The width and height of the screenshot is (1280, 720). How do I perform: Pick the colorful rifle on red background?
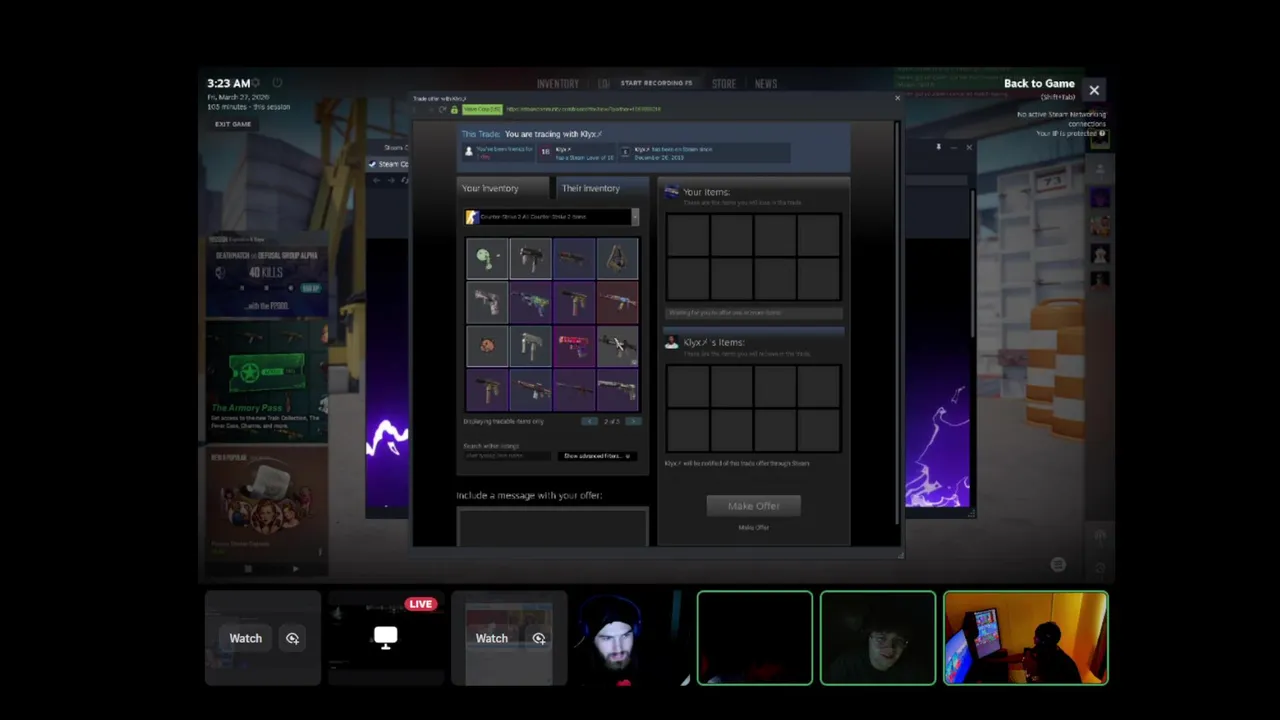click(x=617, y=302)
